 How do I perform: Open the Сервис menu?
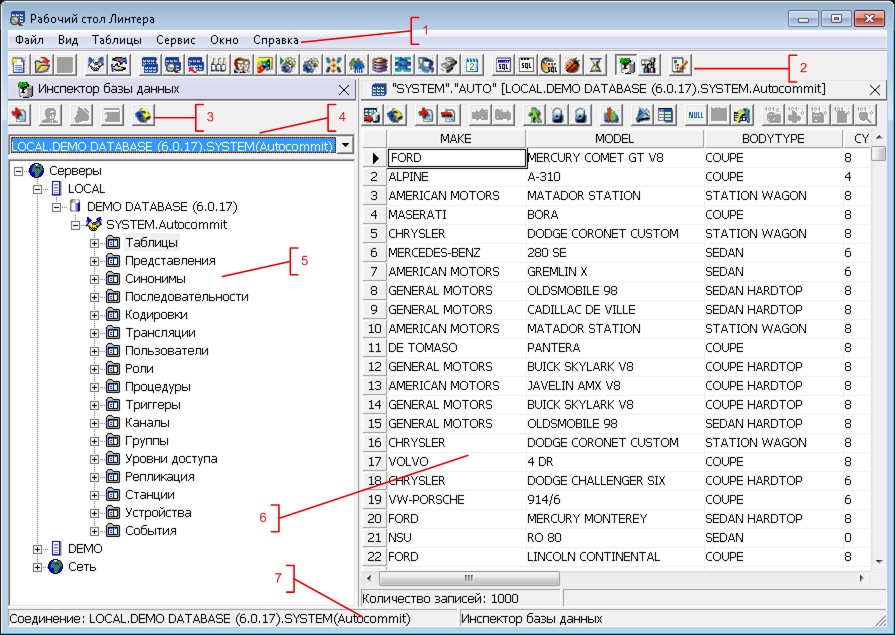pos(176,40)
